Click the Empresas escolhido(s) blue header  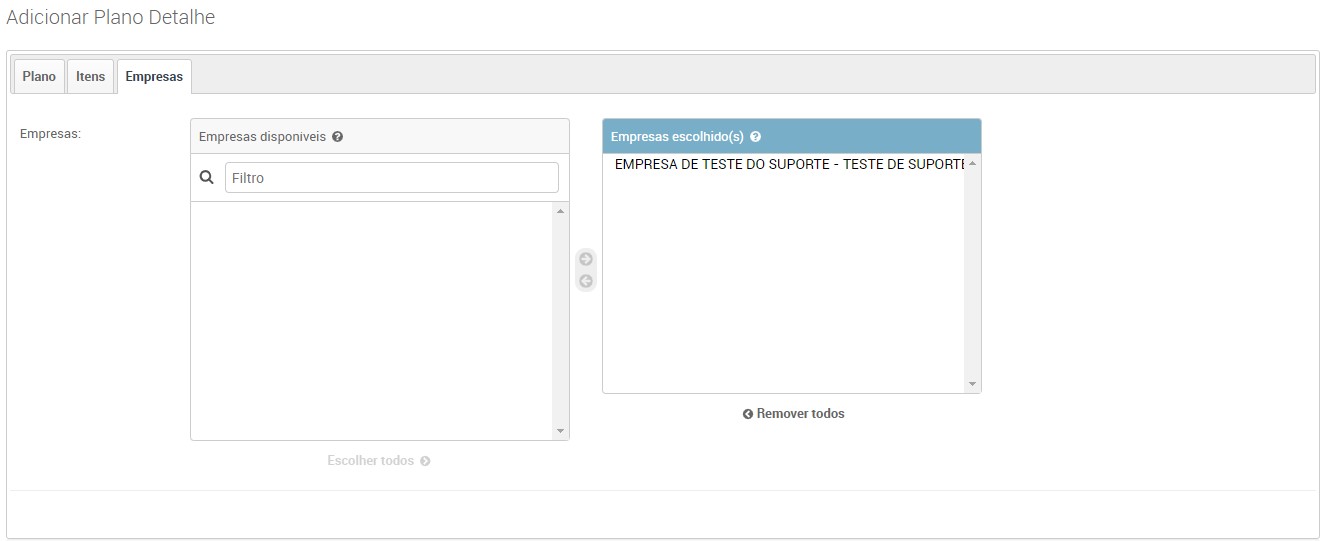click(x=677, y=137)
